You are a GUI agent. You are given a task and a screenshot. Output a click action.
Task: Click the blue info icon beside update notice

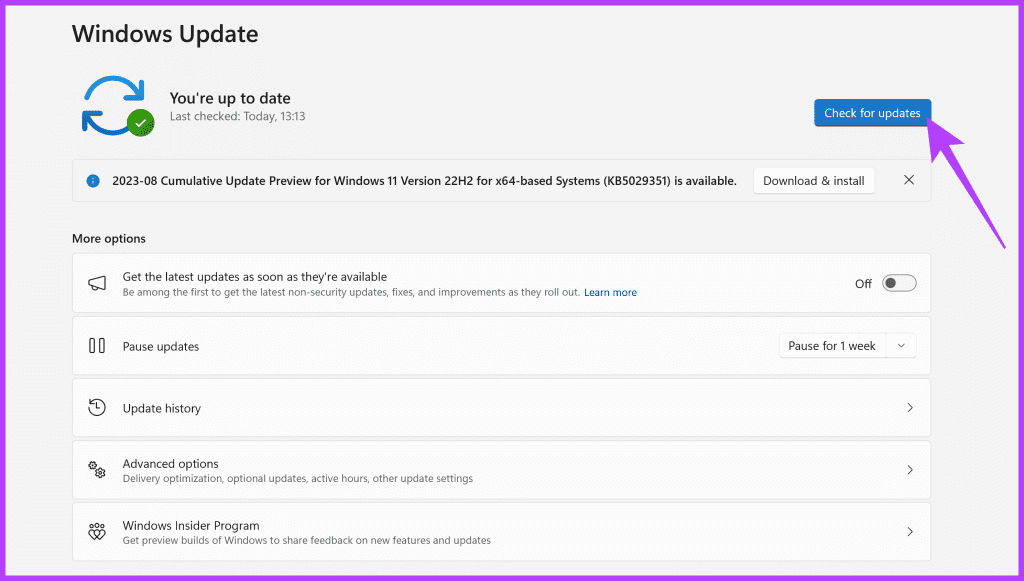coord(93,181)
